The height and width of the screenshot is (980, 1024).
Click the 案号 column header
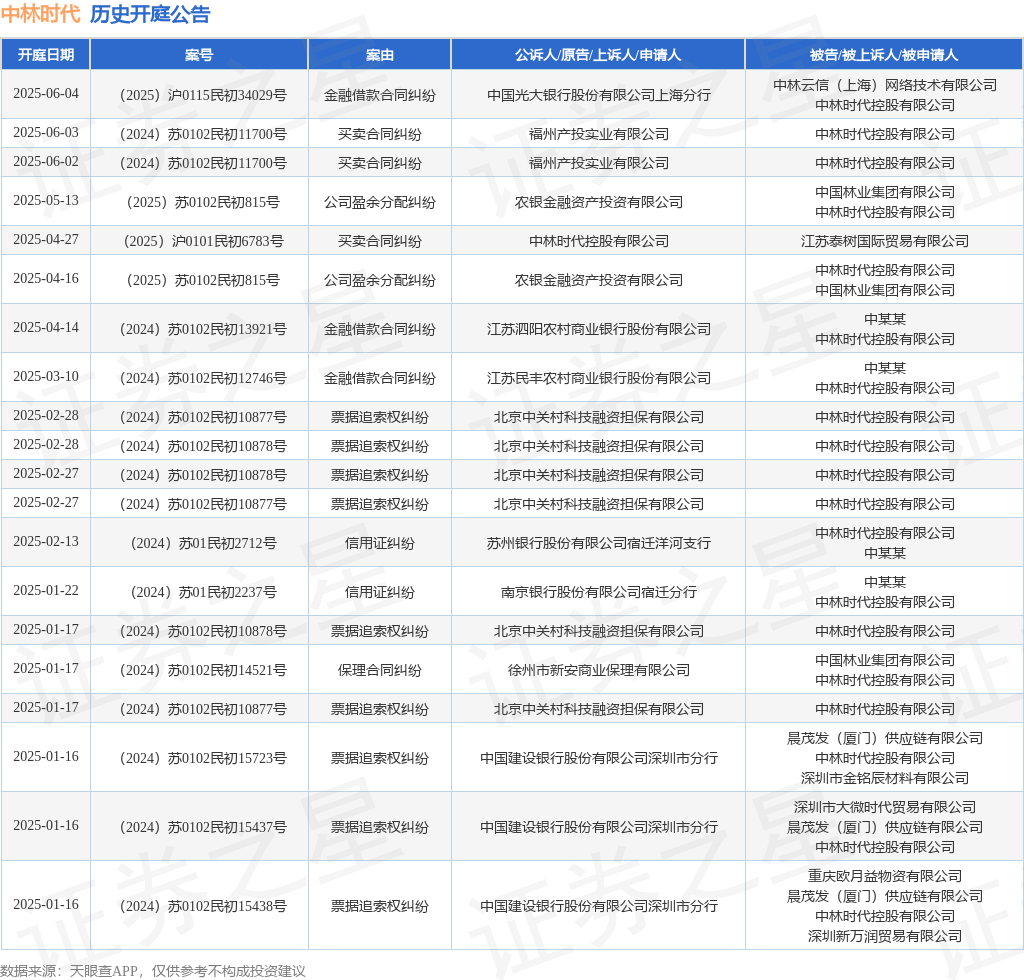pyautogui.click(x=199, y=55)
